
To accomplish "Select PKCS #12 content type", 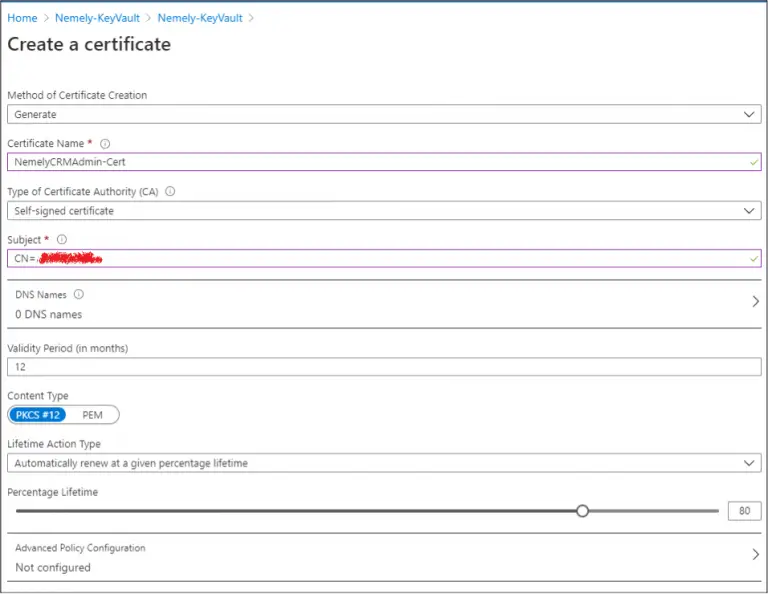I will [x=38, y=415].
